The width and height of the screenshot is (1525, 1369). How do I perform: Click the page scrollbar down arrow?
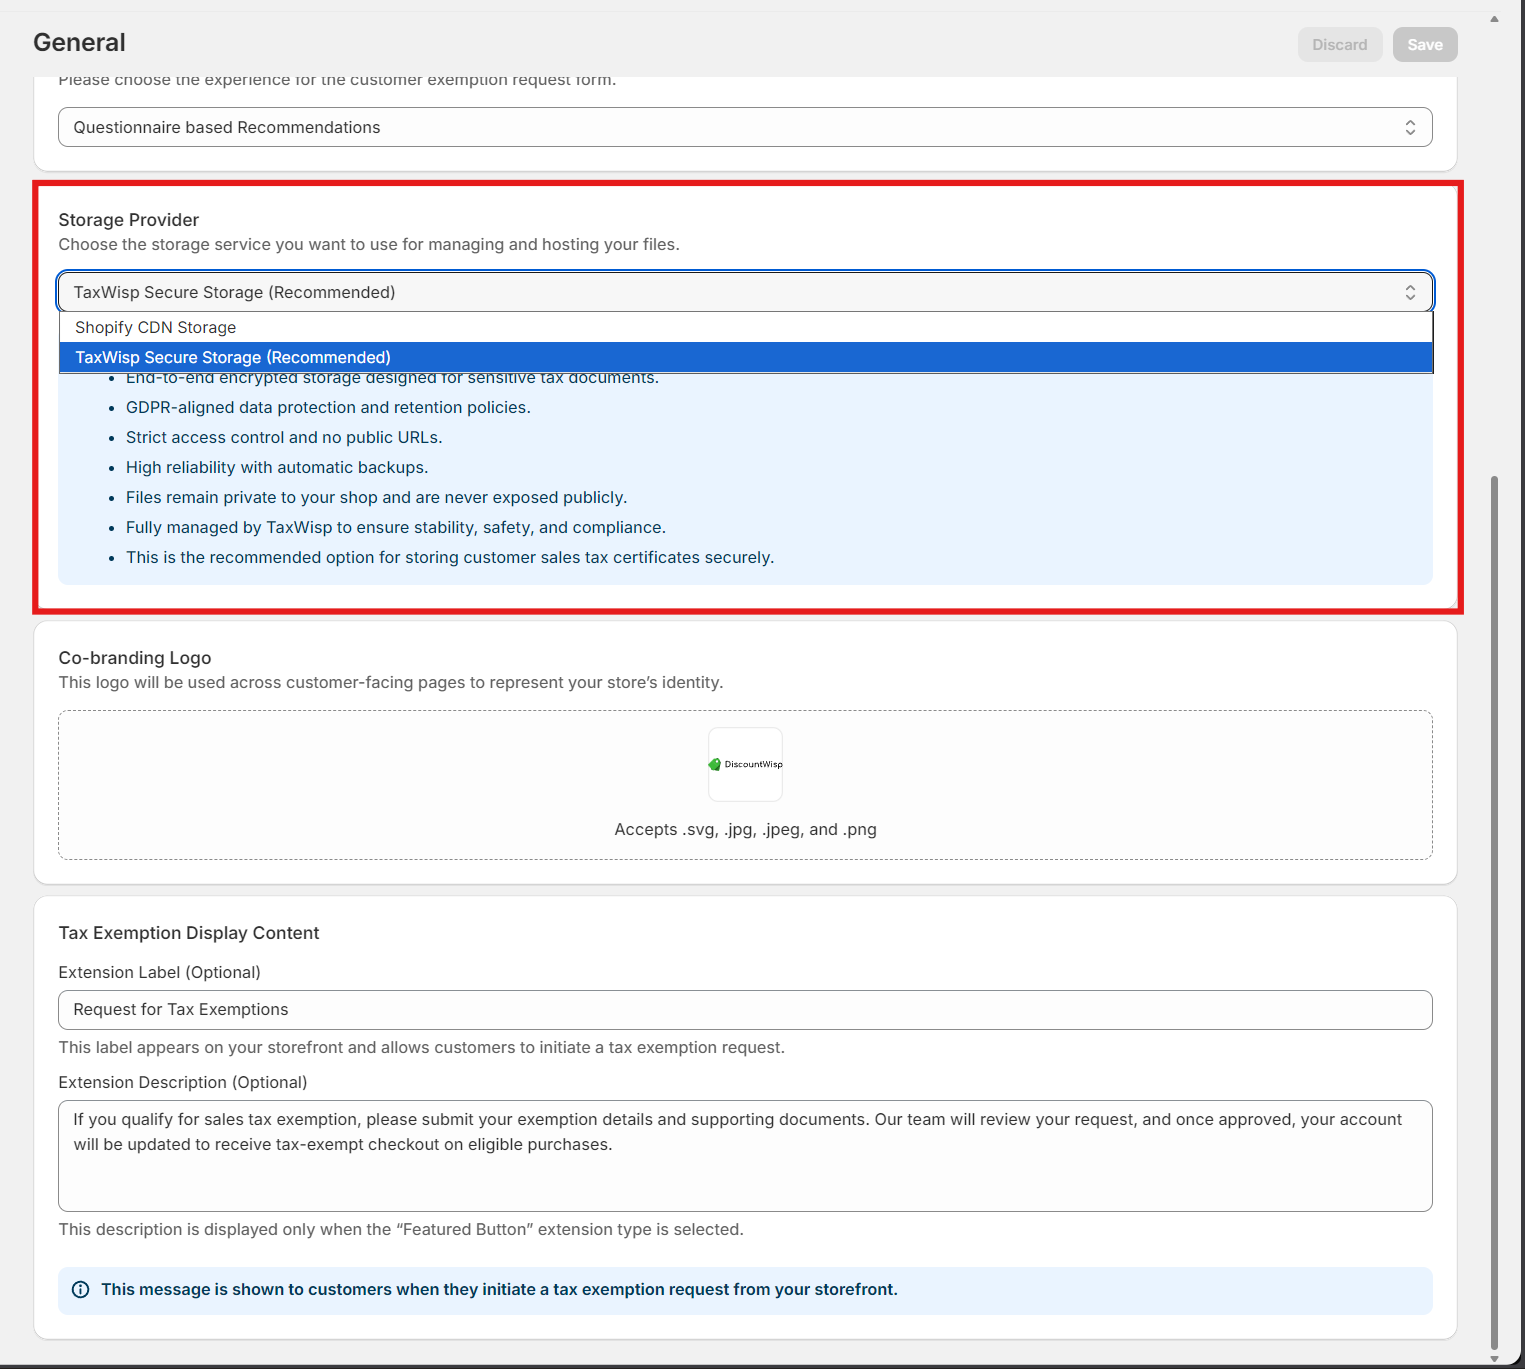coord(1494,1358)
